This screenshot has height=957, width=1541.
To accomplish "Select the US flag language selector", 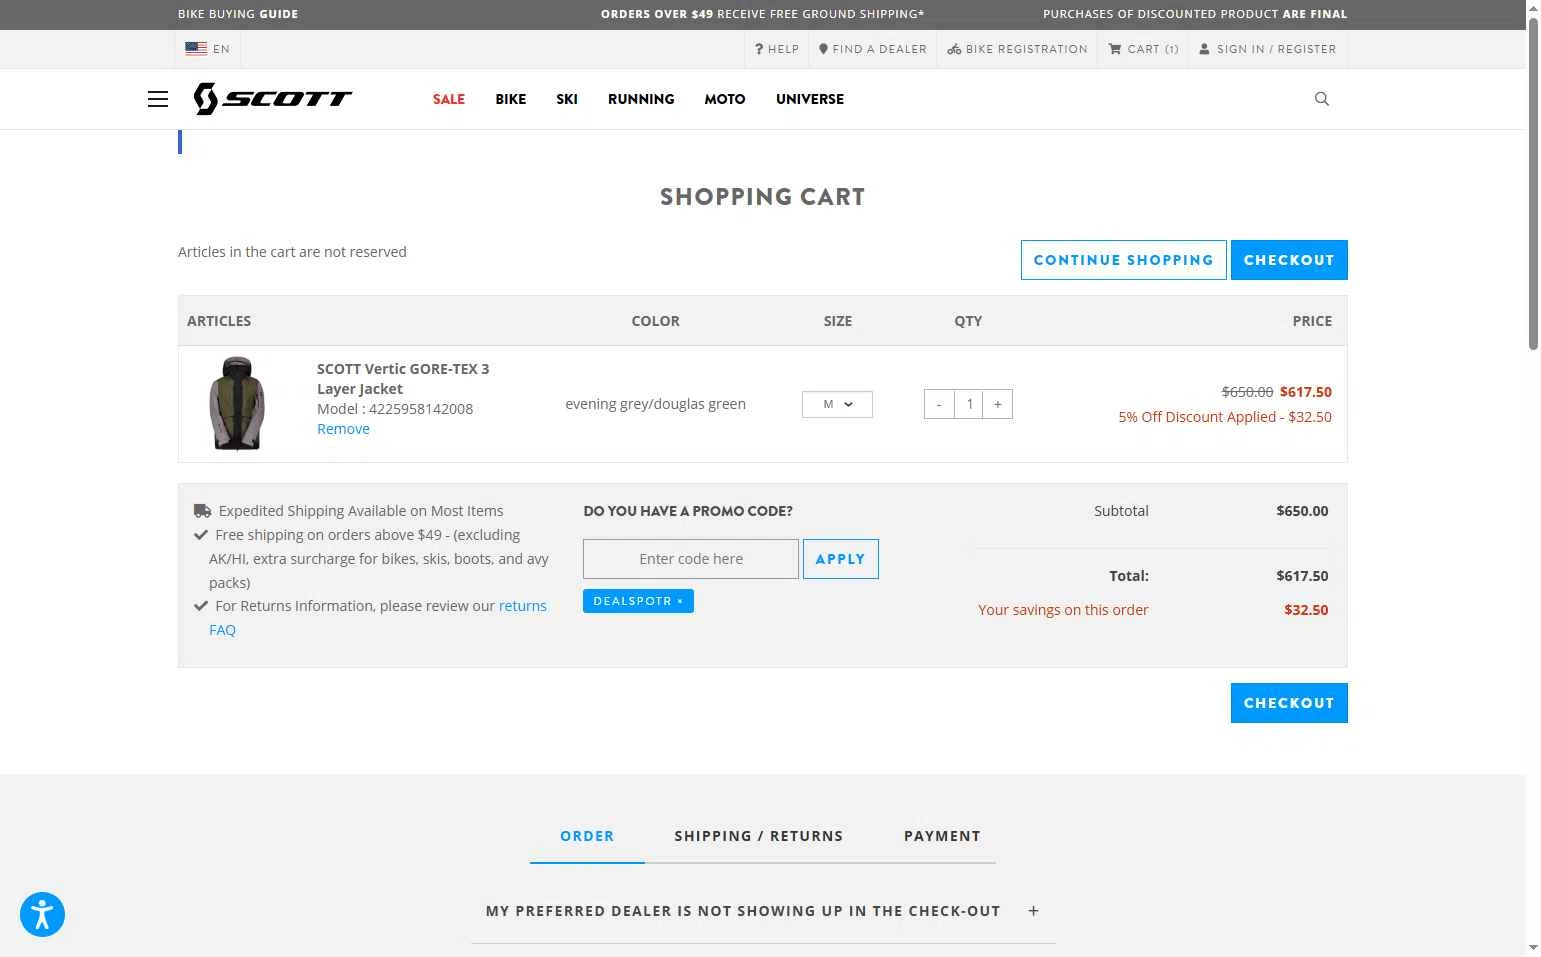I will [x=208, y=49].
